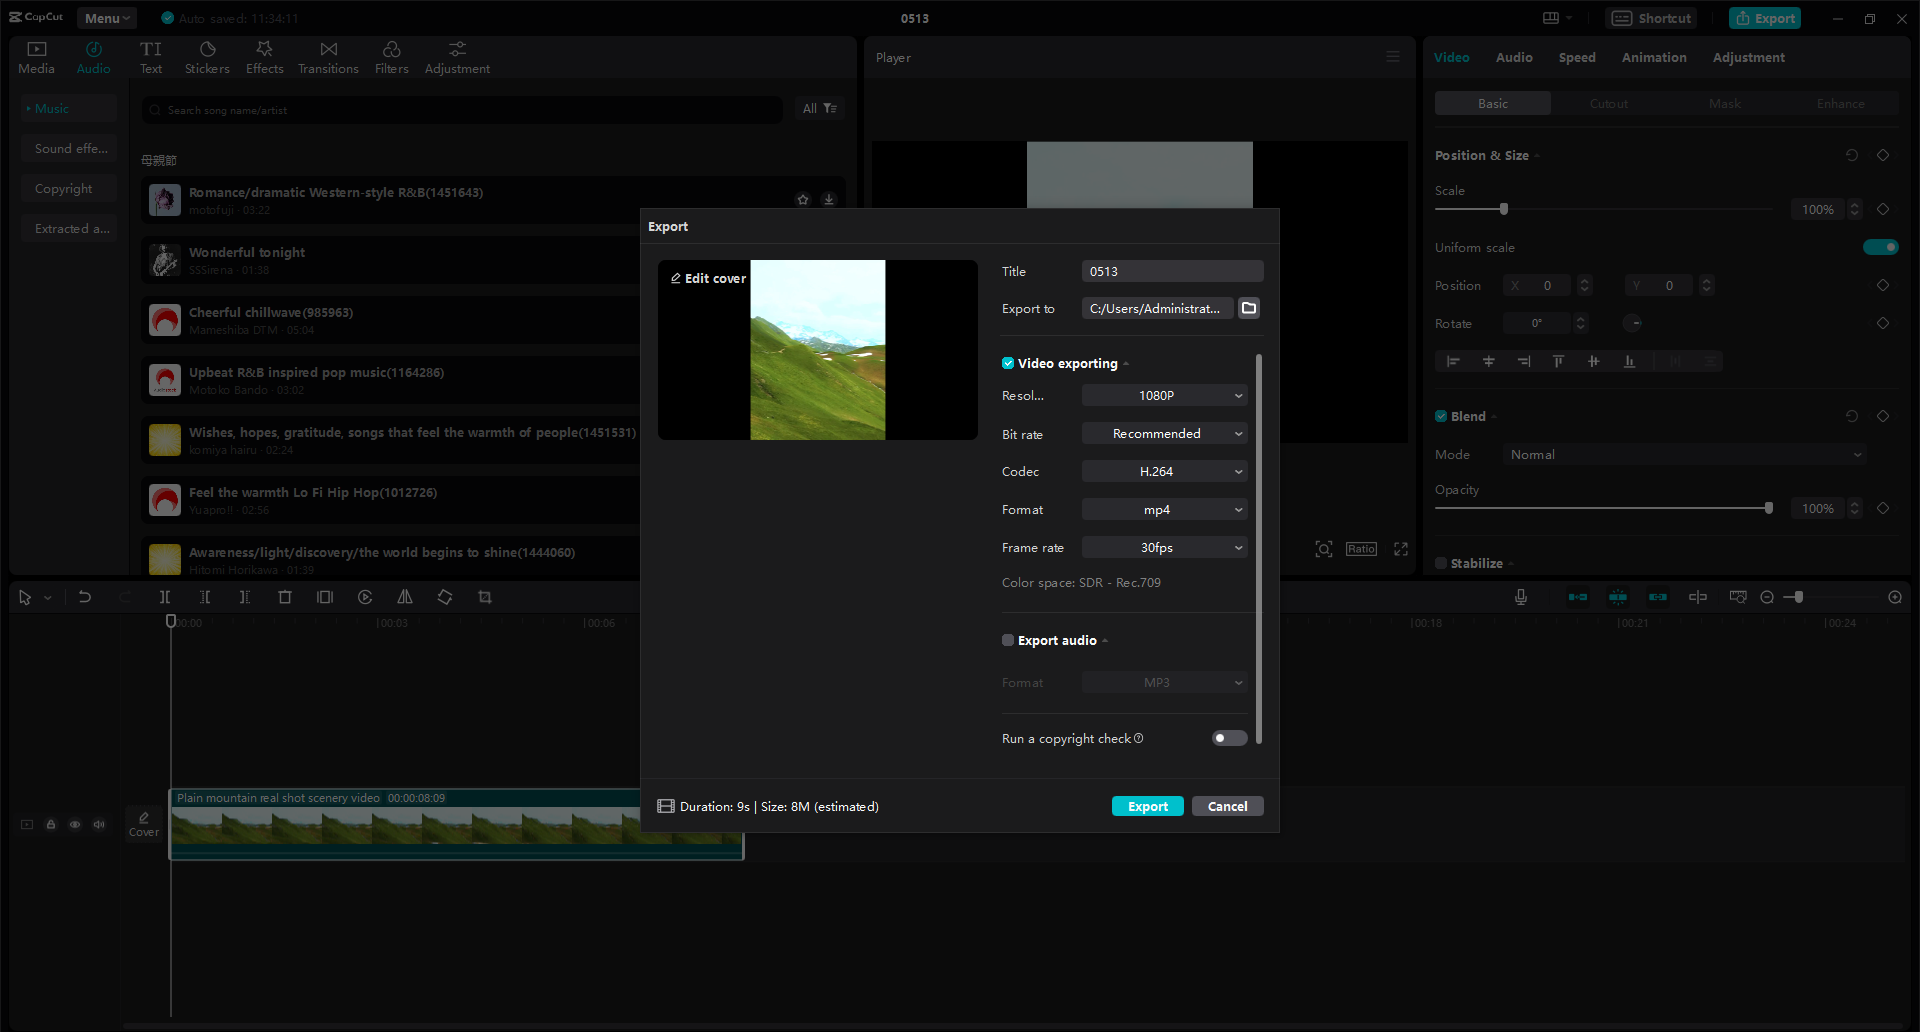
Task: Click the Opacity slider handle
Action: [x=1769, y=507]
